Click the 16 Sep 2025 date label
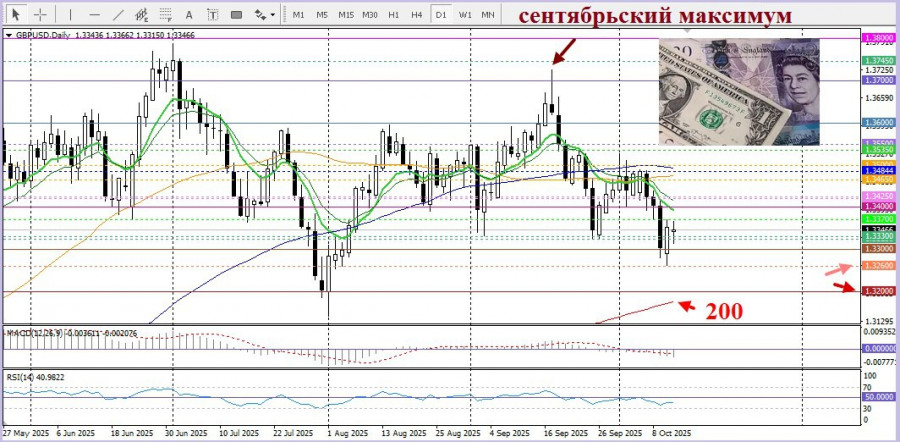 (x=565, y=433)
